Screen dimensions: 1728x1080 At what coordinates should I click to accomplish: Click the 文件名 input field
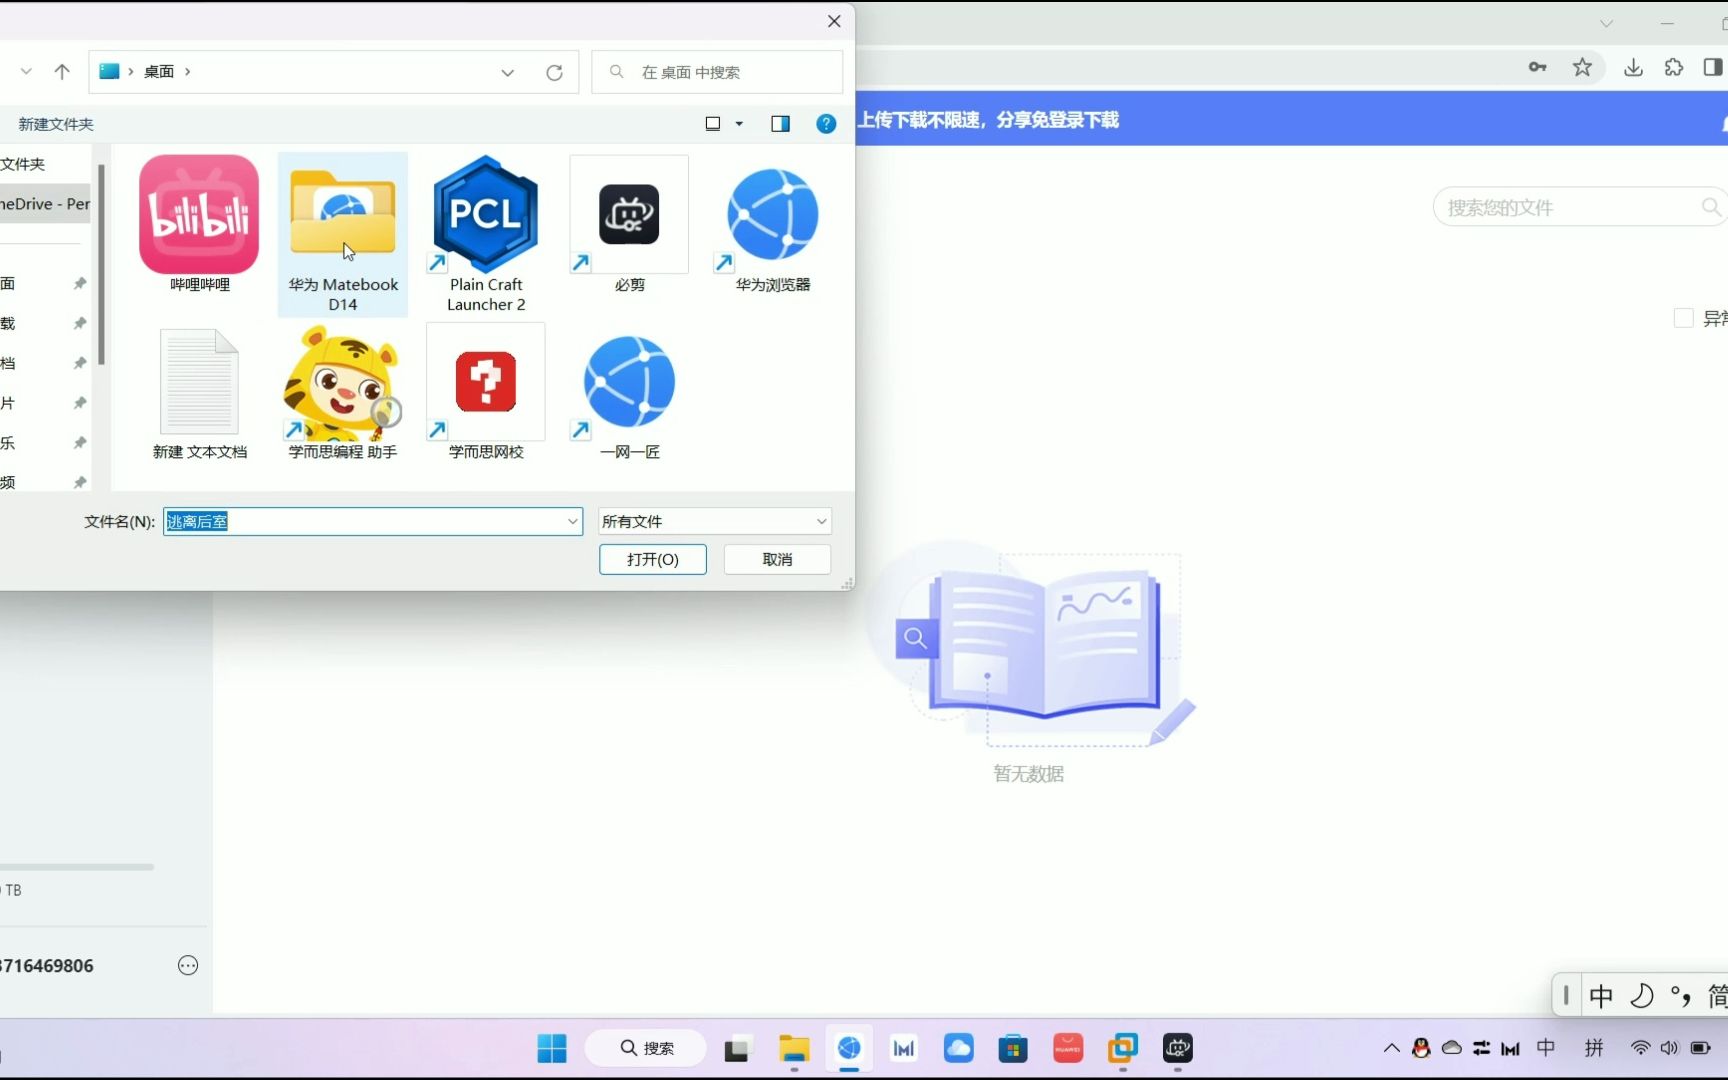[372, 521]
